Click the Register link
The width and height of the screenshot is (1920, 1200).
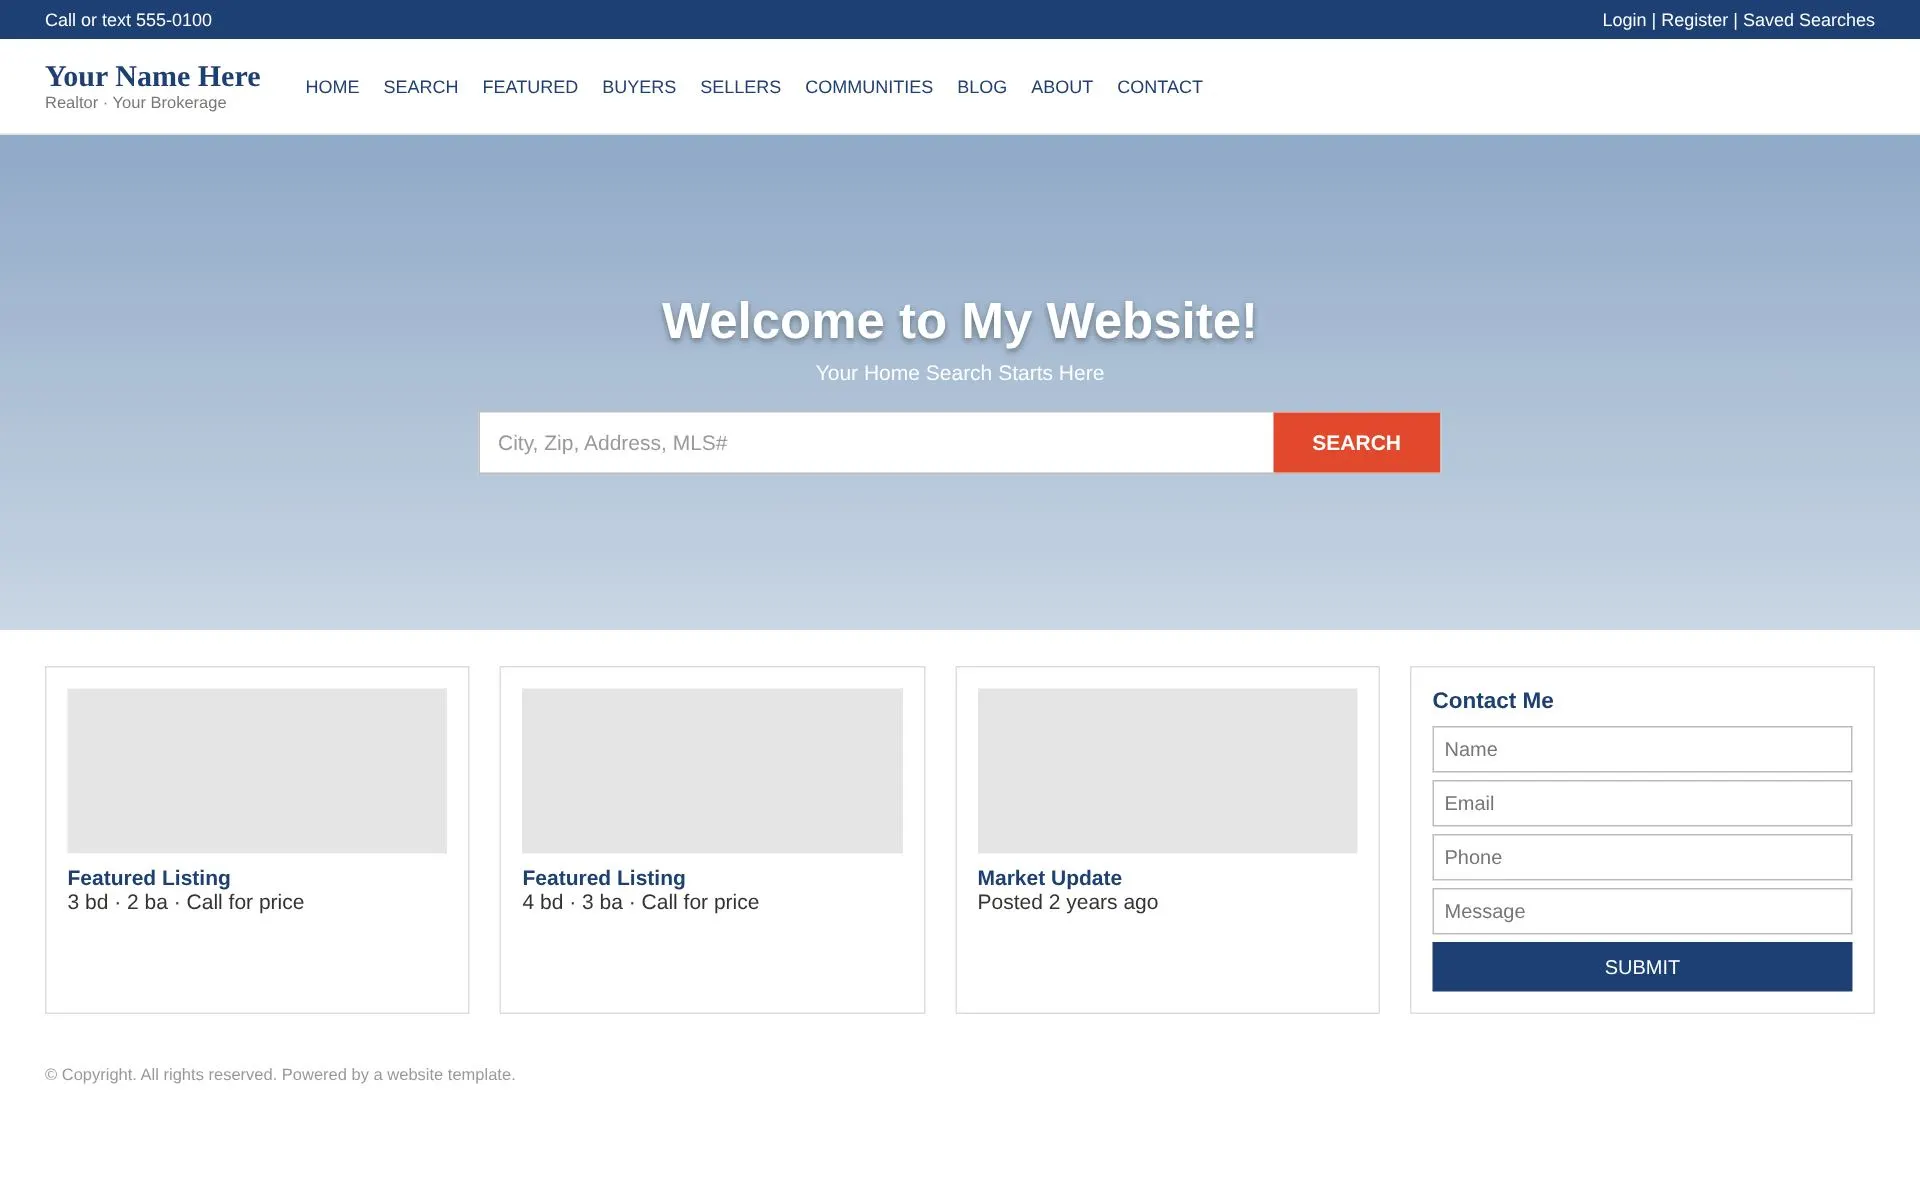[1694, 20]
